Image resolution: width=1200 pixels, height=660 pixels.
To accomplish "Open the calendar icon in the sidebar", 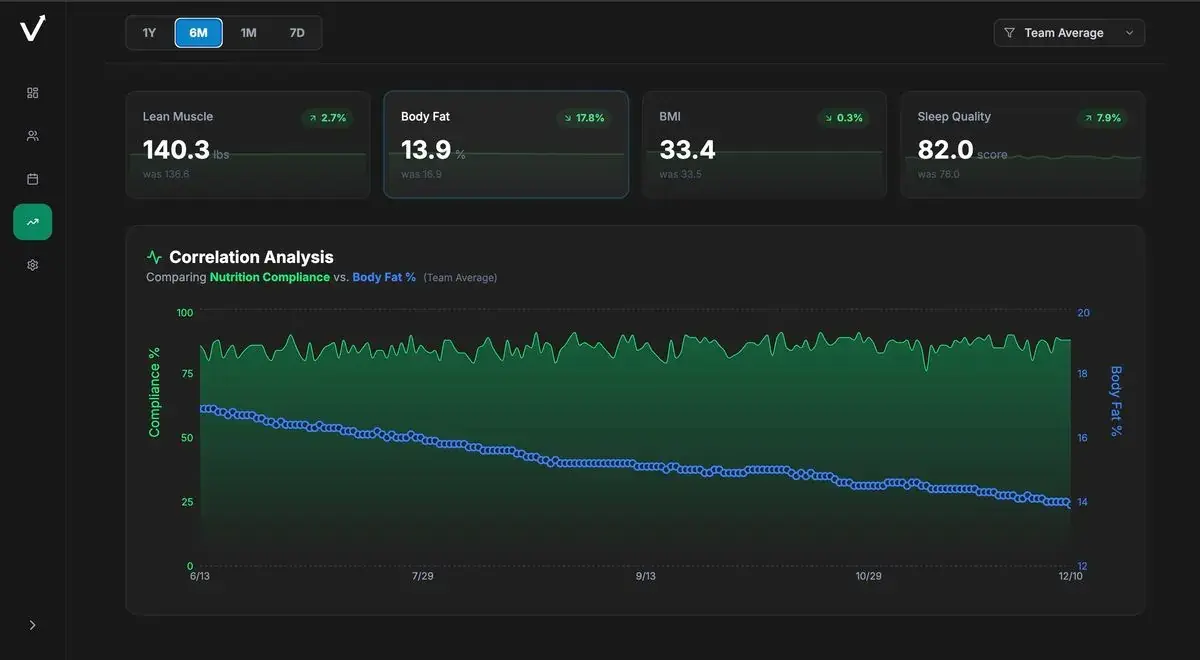I will click(x=32, y=178).
